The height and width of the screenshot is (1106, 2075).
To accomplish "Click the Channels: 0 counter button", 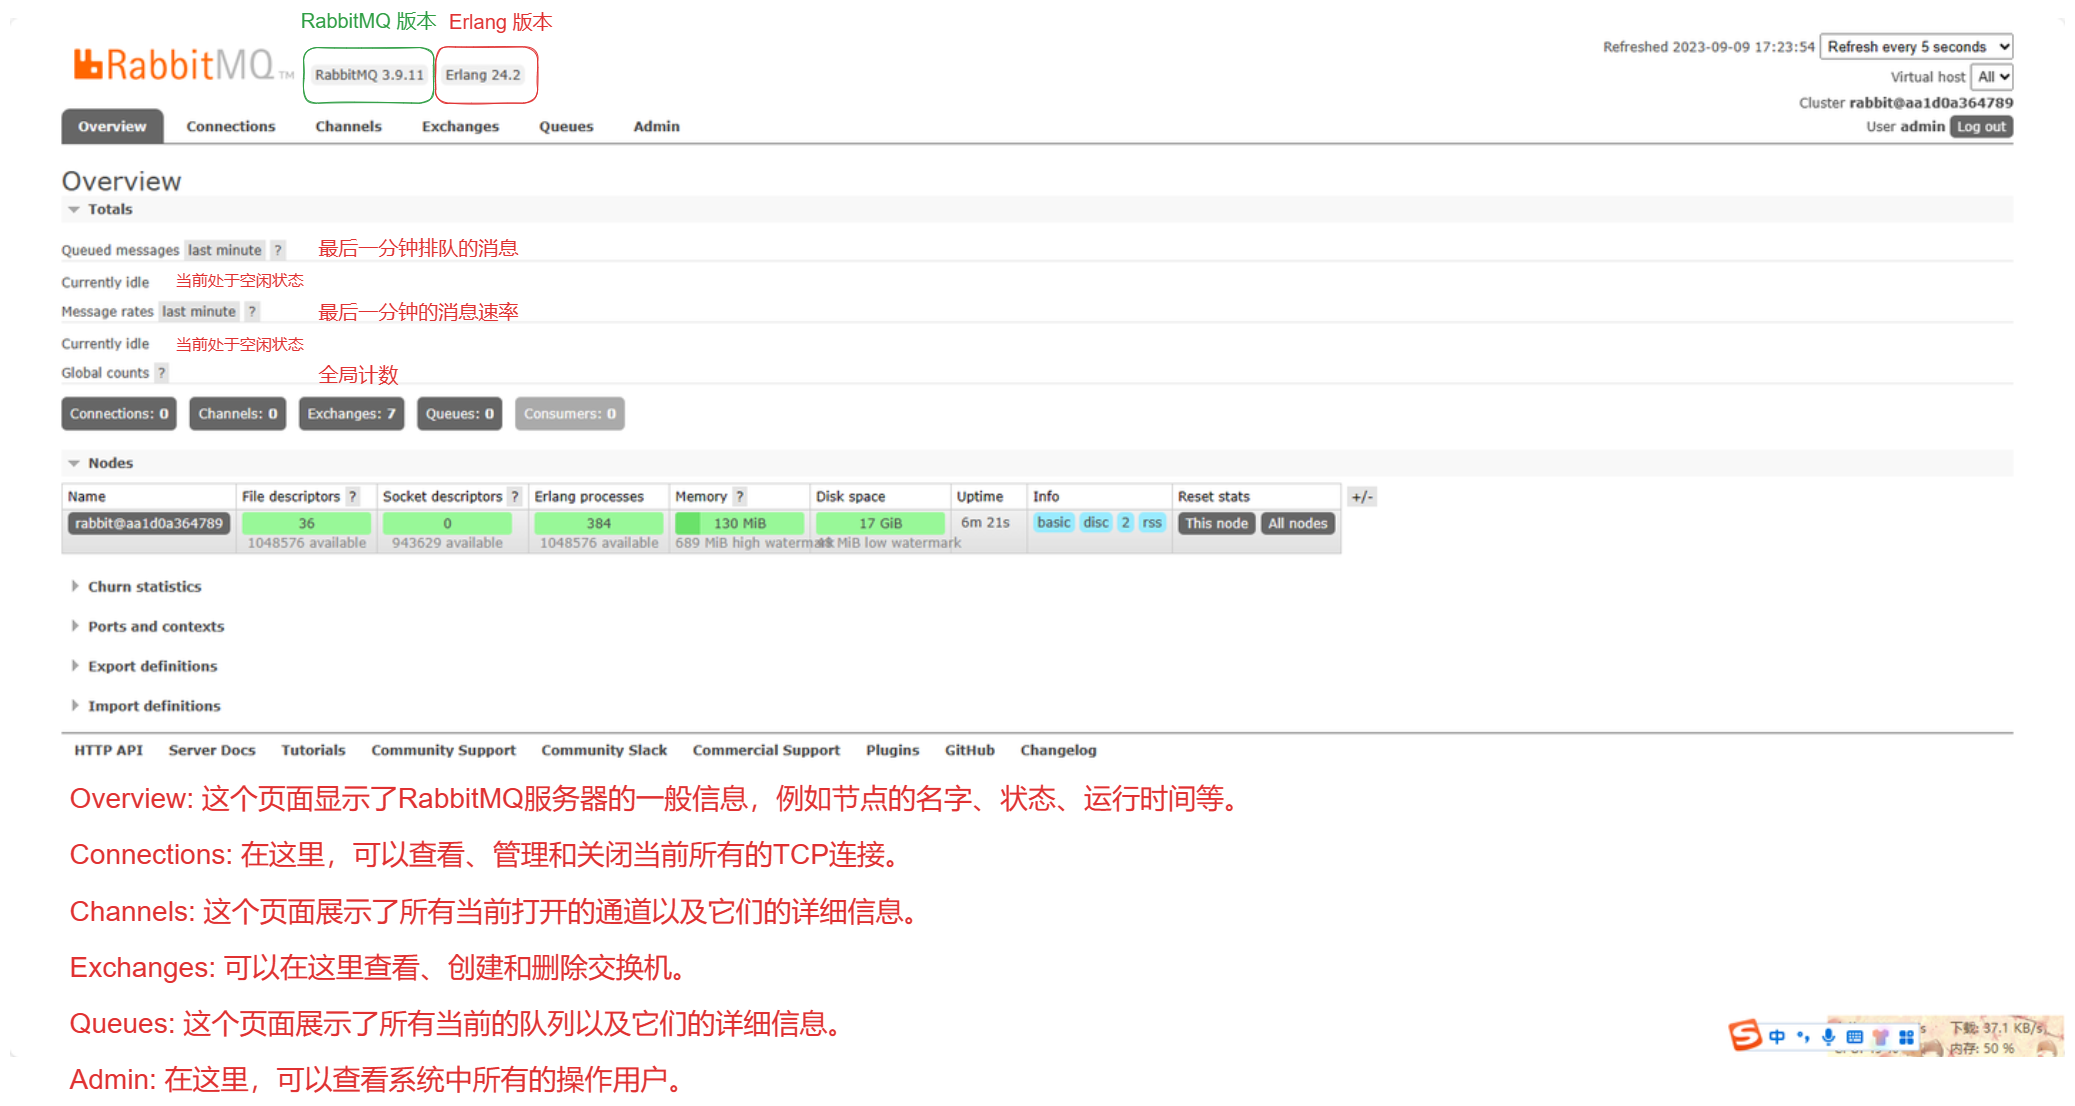I will pos(238,414).
